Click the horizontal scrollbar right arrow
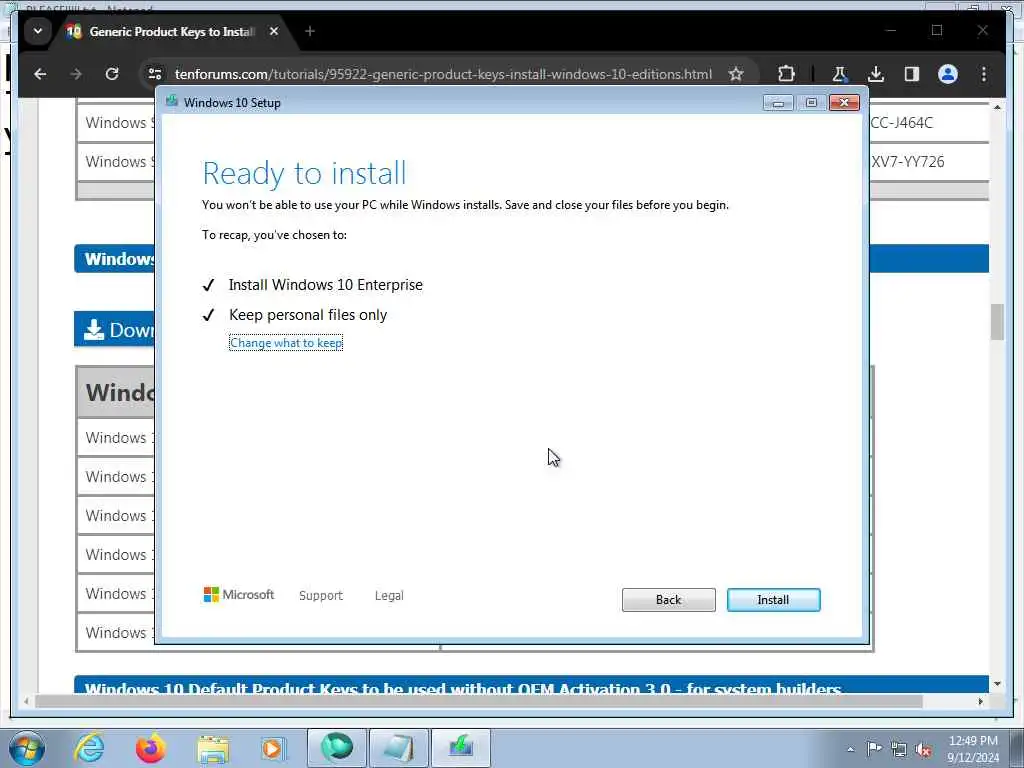The height and width of the screenshot is (768, 1024). click(x=980, y=701)
